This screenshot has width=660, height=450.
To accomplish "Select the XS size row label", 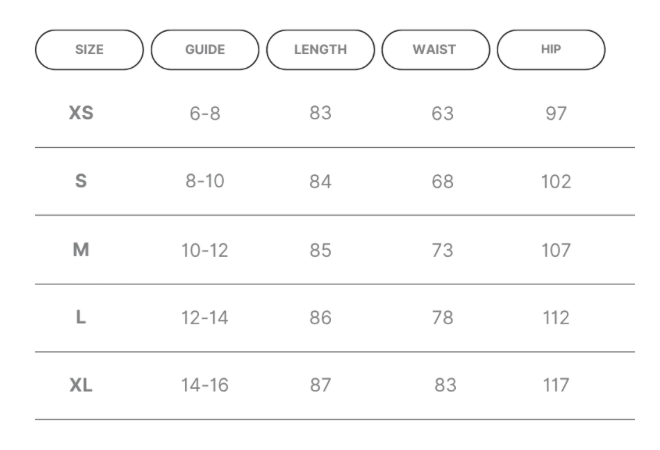I will 81,113.
